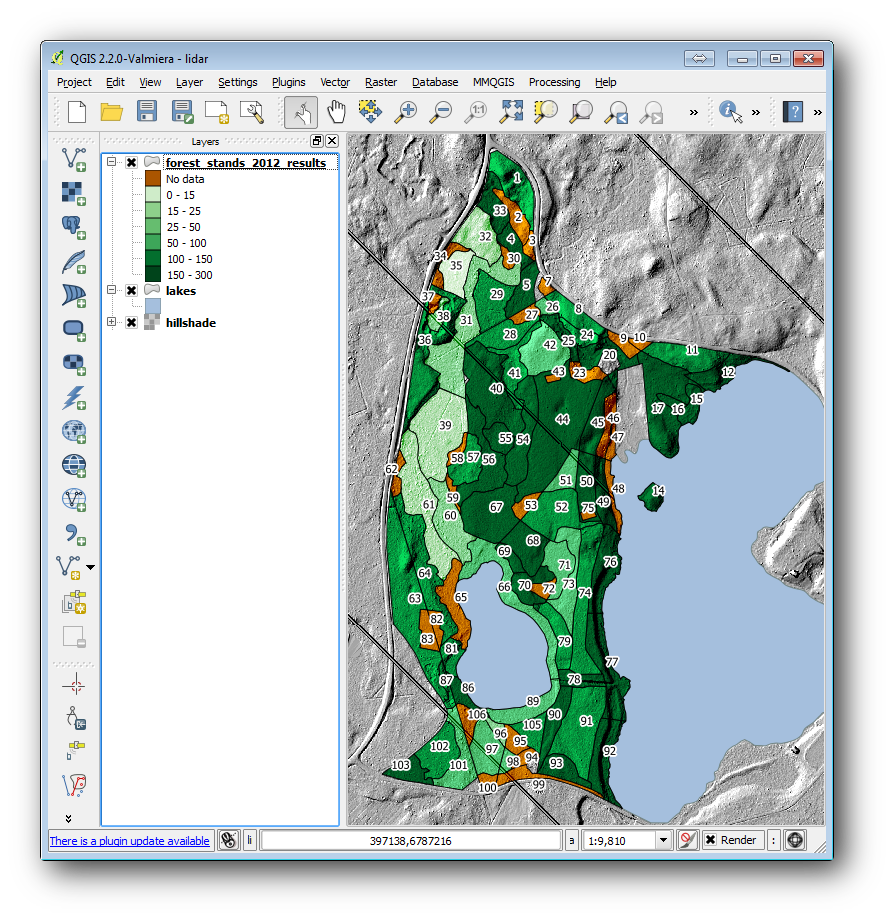Click Add PostGIS Layer elephant icon
This screenshot has width=894, height=921.
(73, 225)
